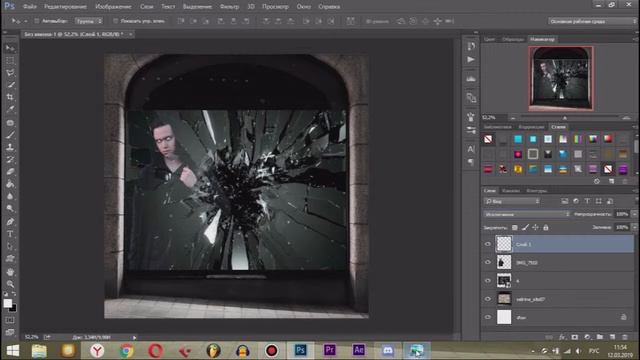The image size is (640, 360).
Task: Hide the IMG layer with hand thumbnail
Action: (x=488, y=262)
